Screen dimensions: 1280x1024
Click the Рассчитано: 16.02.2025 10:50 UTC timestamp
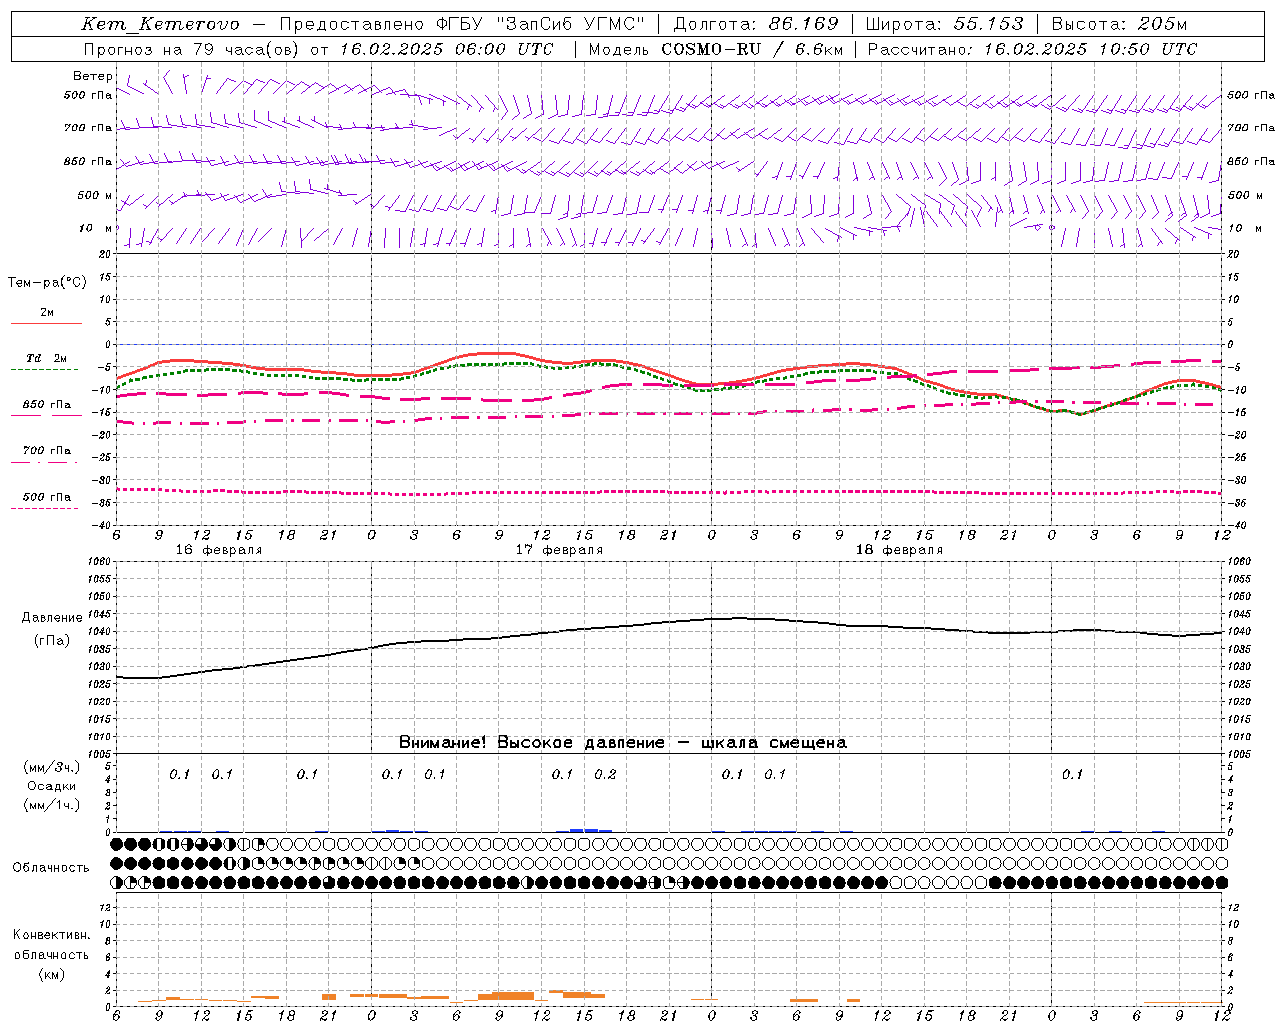pos(1032,49)
